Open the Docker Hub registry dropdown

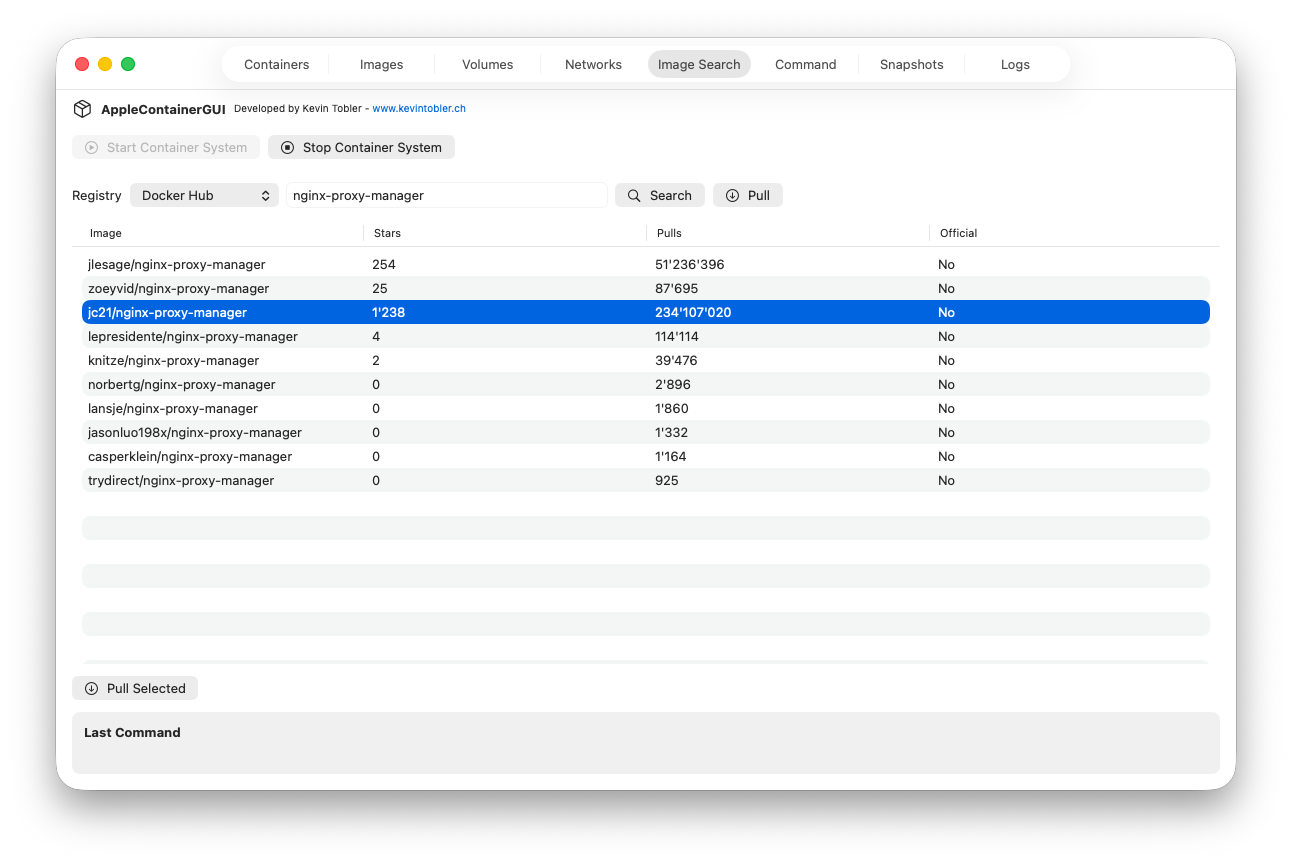tap(204, 195)
